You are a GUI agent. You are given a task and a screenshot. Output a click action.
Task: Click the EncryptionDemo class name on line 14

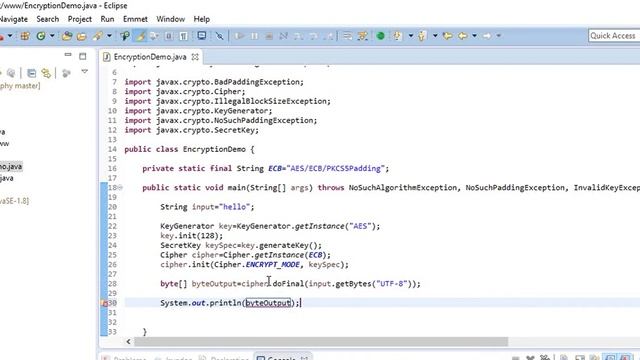[x=214, y=149]
